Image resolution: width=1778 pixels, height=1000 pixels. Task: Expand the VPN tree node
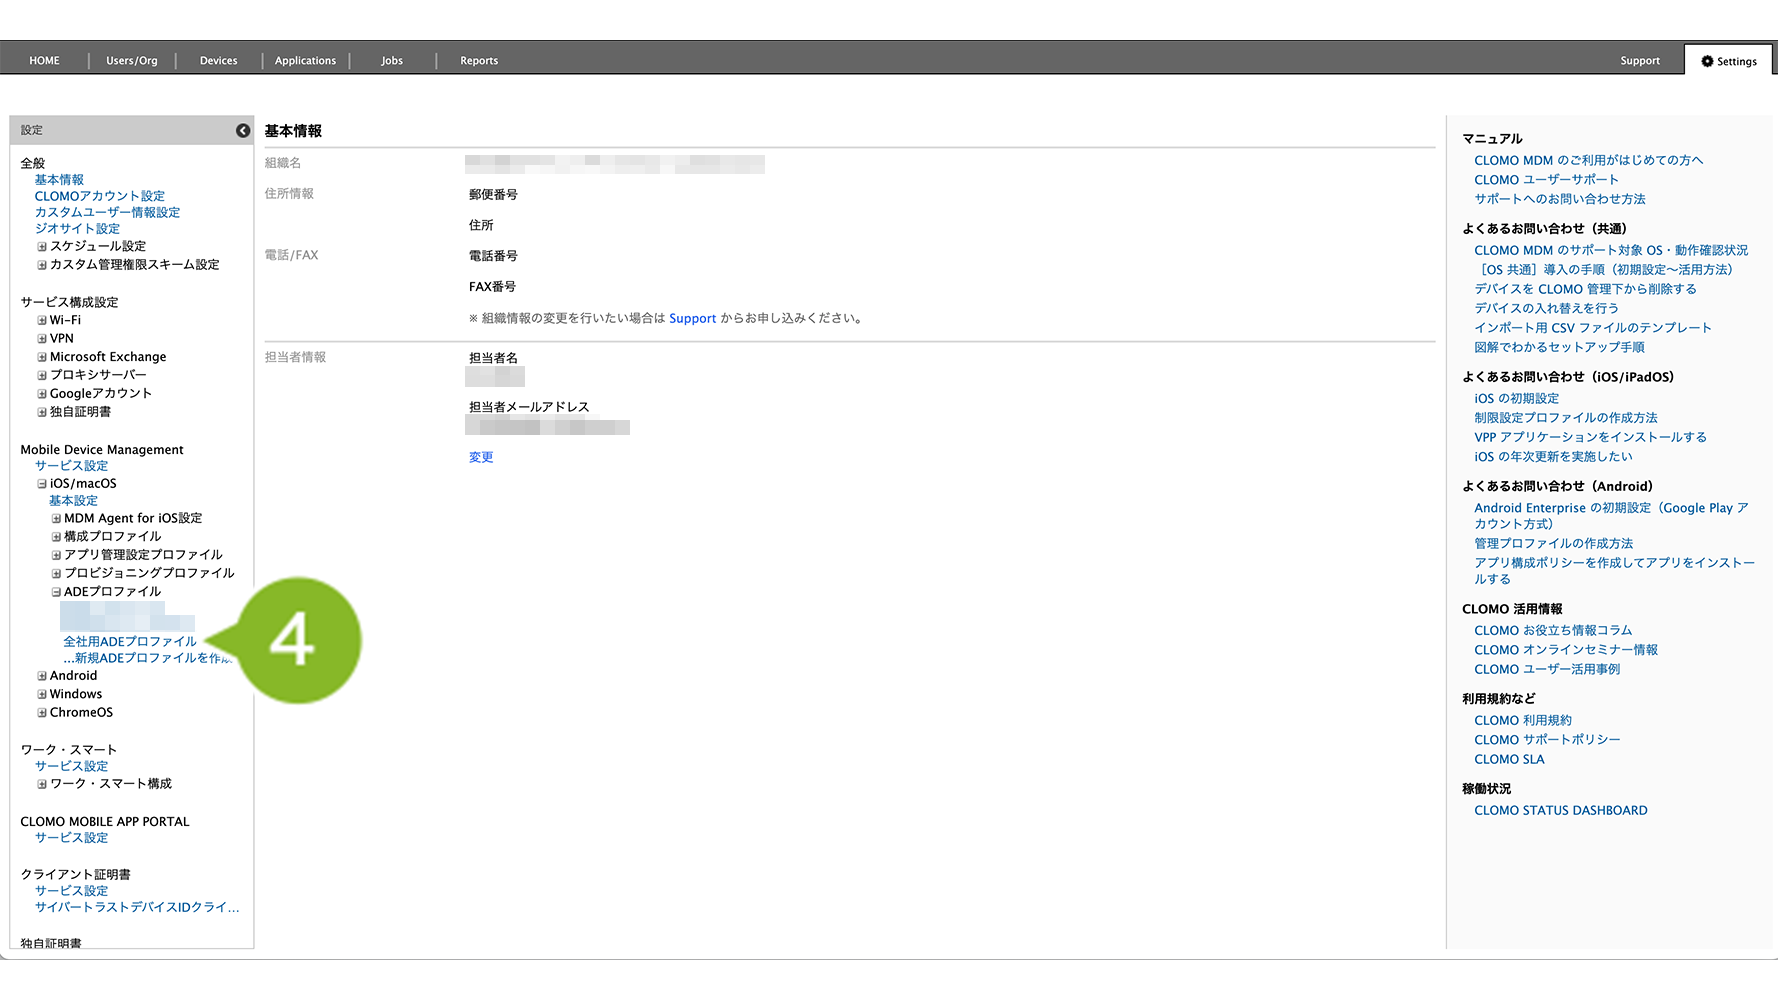click(x=42, y=339)
